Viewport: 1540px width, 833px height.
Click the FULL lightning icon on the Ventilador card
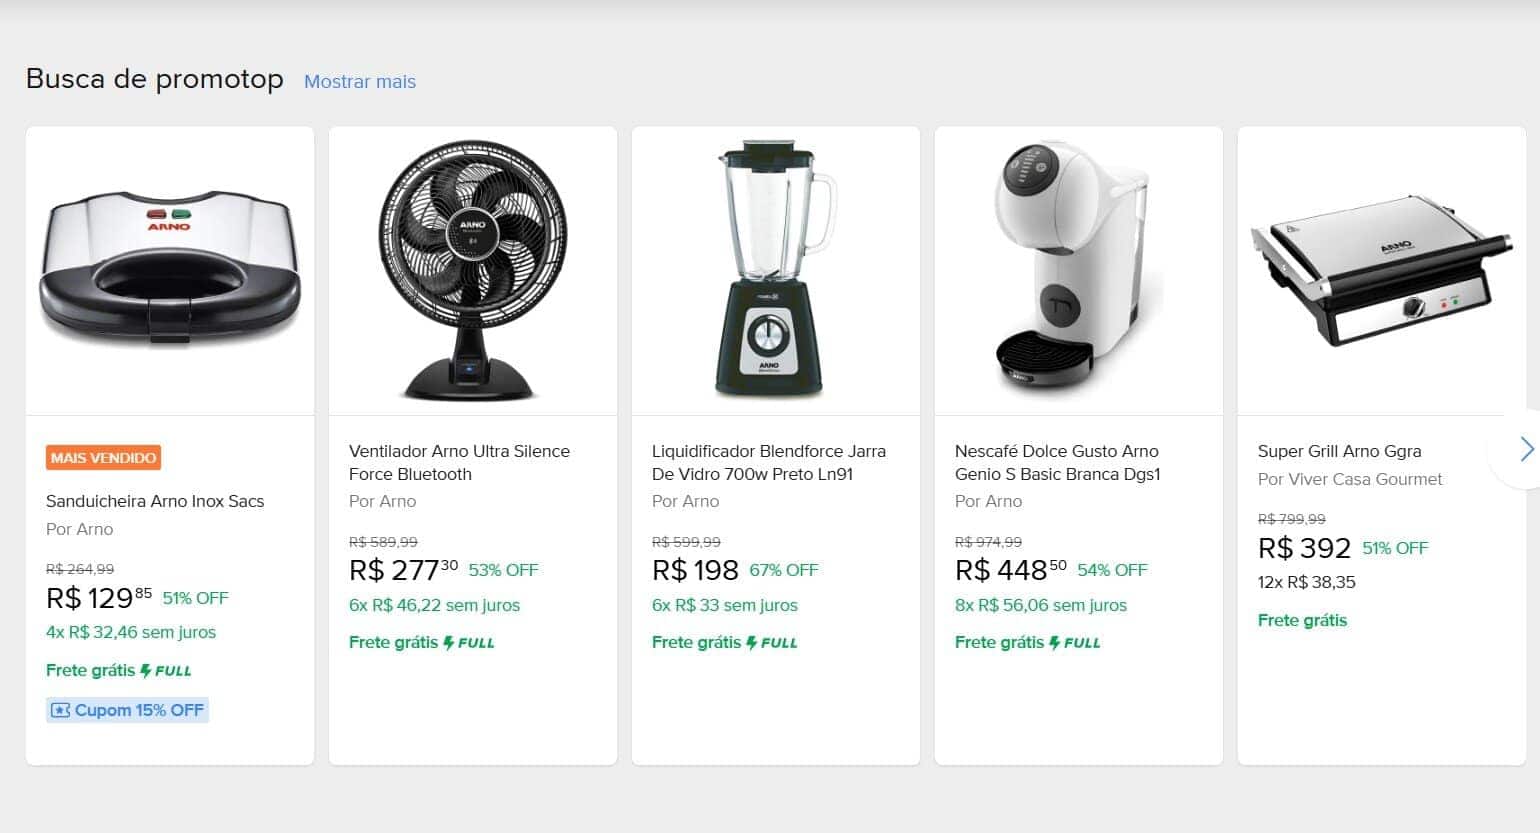click(449, 643)
